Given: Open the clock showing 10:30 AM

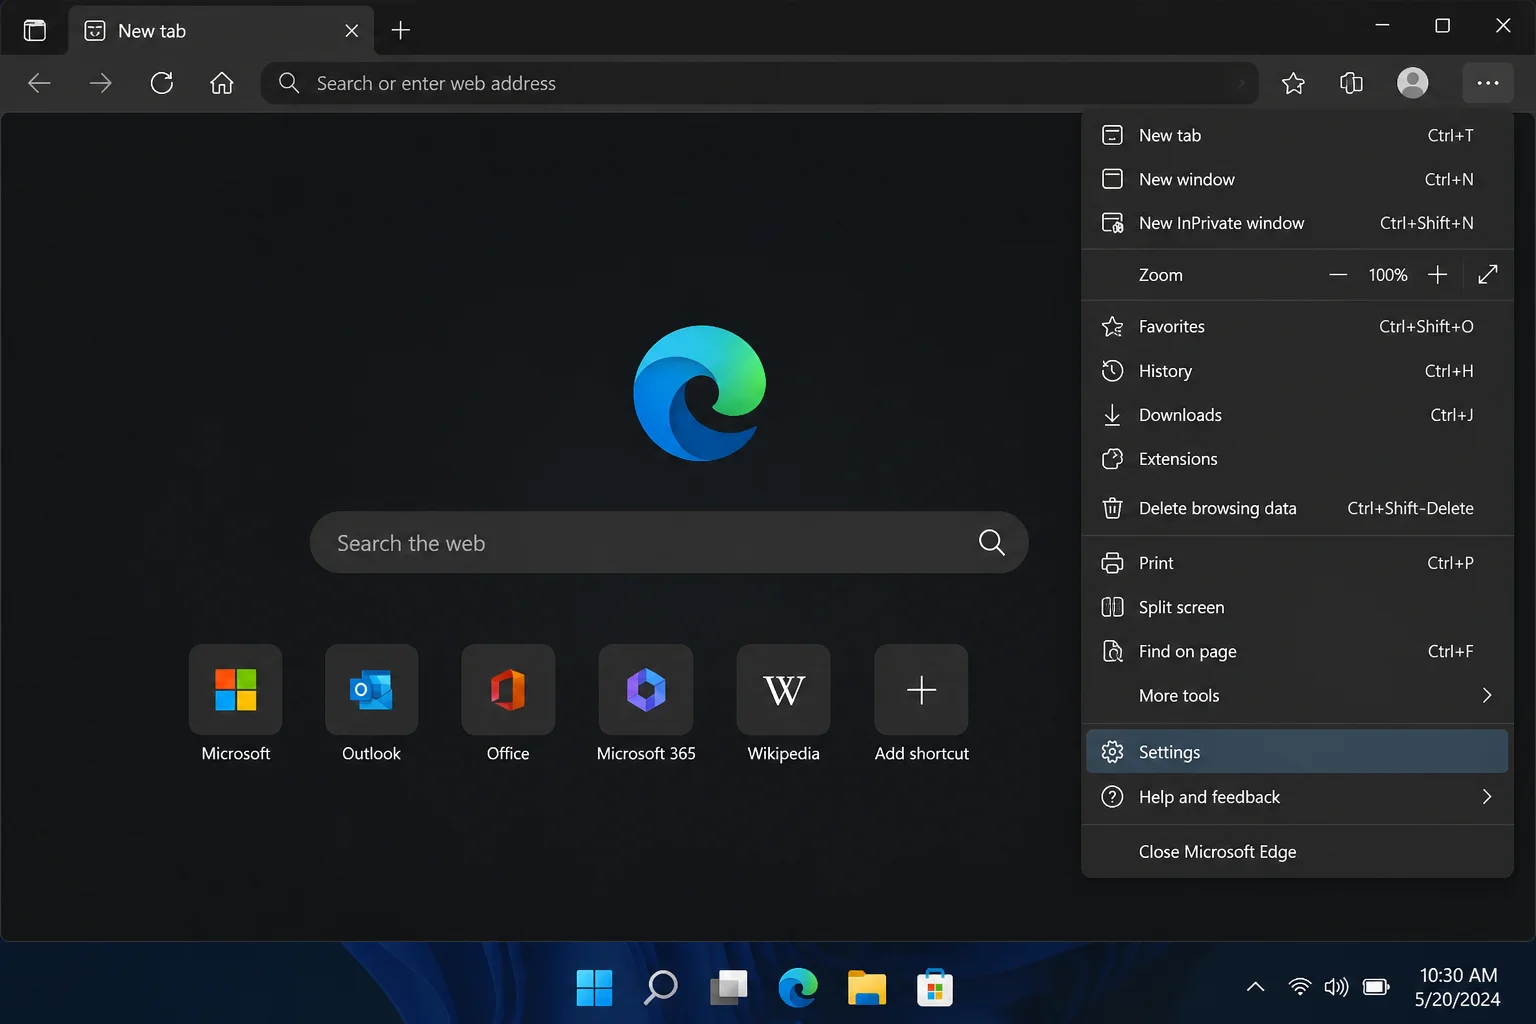Looking at the screenshot, I should pyautogui.click(x=1458, y=987).
